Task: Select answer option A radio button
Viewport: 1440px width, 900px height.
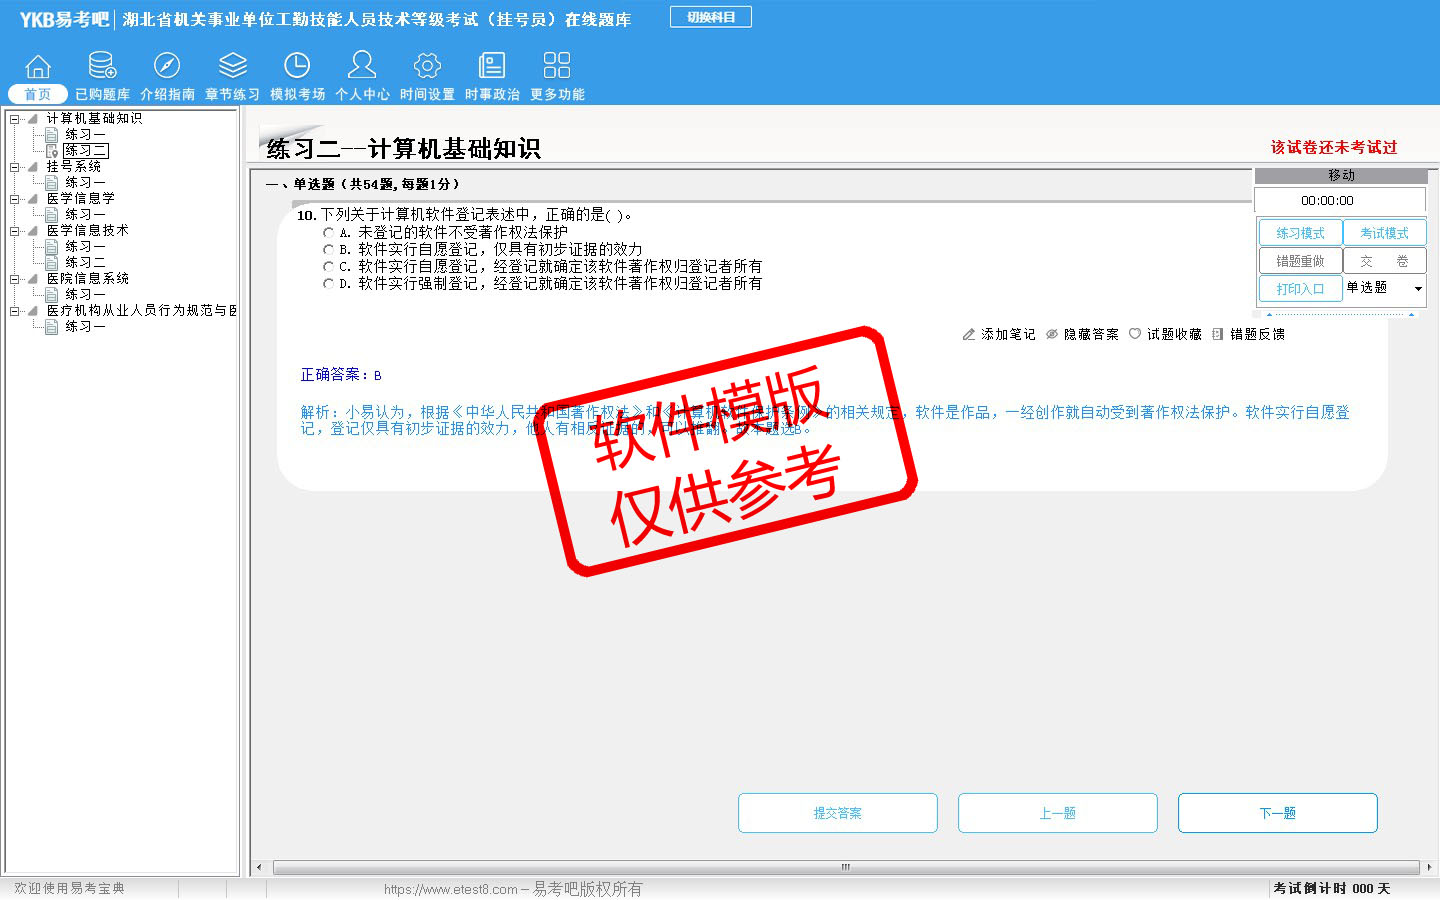Action: coord(328,232)
